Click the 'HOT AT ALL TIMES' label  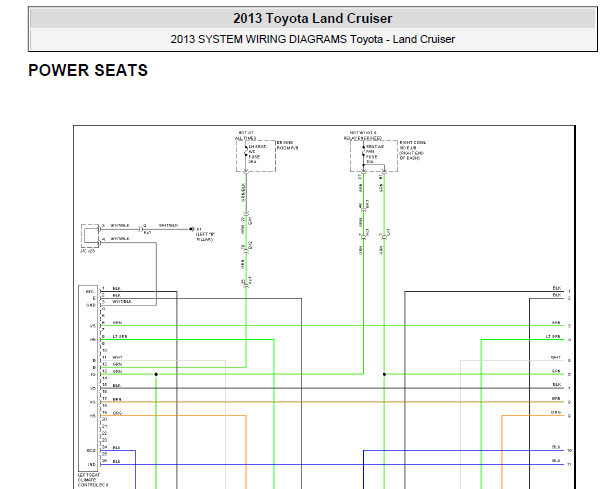click(x=245, y=135)
